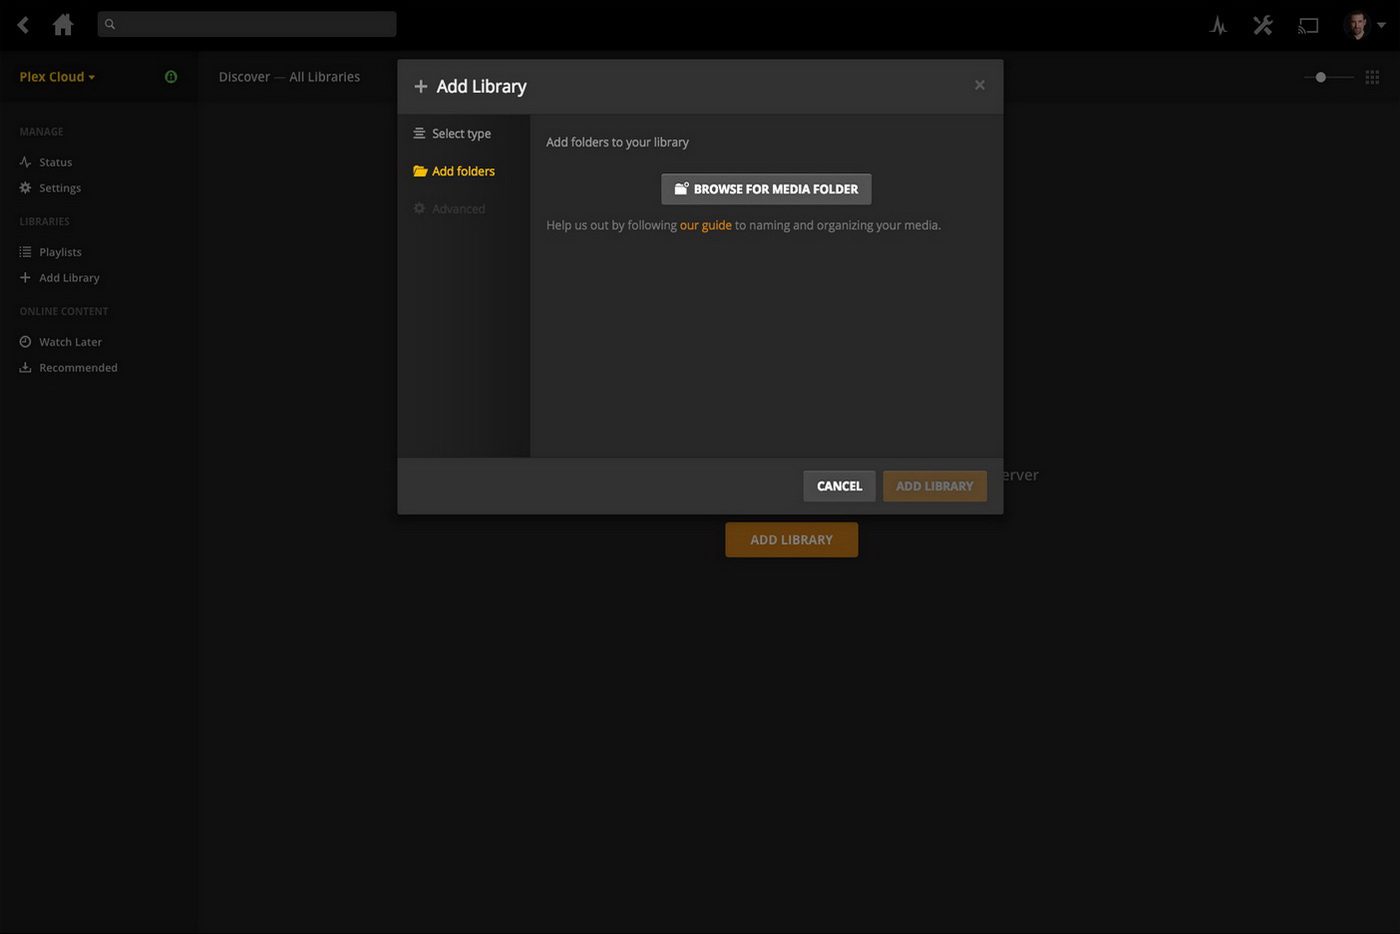Screen dimensions: 1400x934
Task: Select Add Library in the sidebar
Action: coord(60,278)
